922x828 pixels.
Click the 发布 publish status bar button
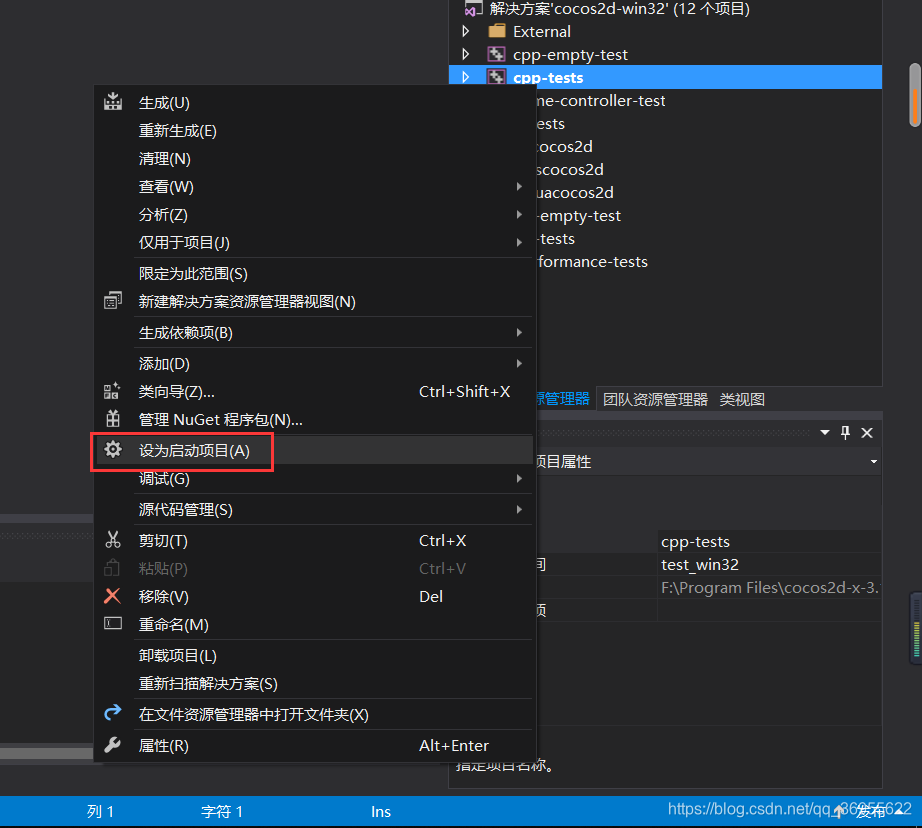[867, 812]
